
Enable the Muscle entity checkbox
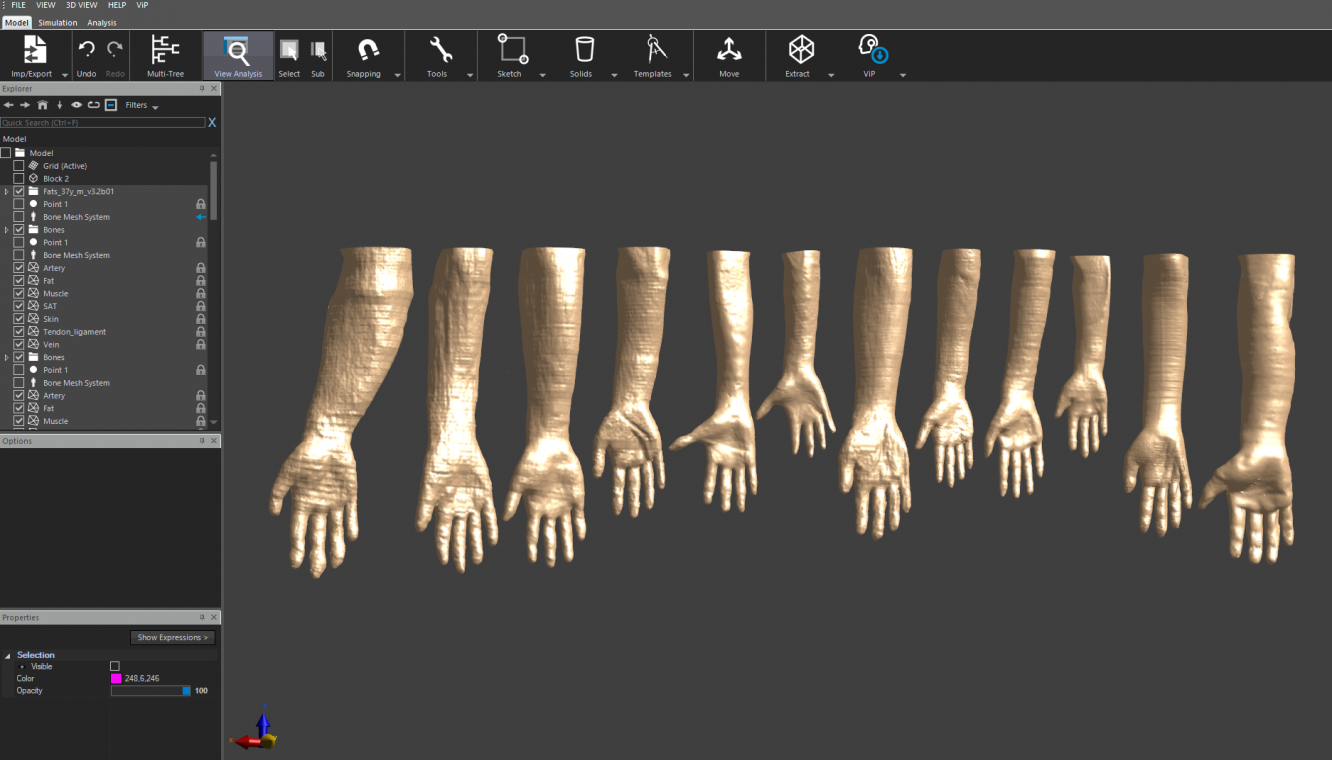(x=18, y=293)
